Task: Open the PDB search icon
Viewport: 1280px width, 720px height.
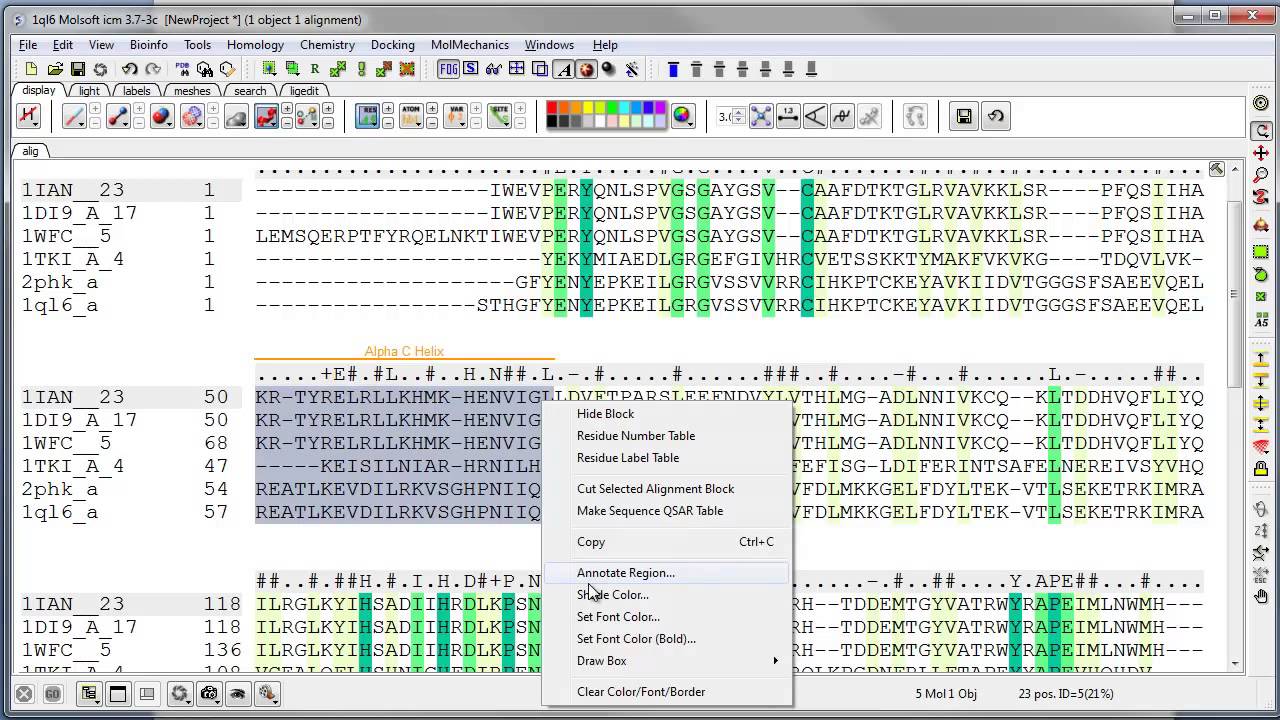Action: [183, 69]
